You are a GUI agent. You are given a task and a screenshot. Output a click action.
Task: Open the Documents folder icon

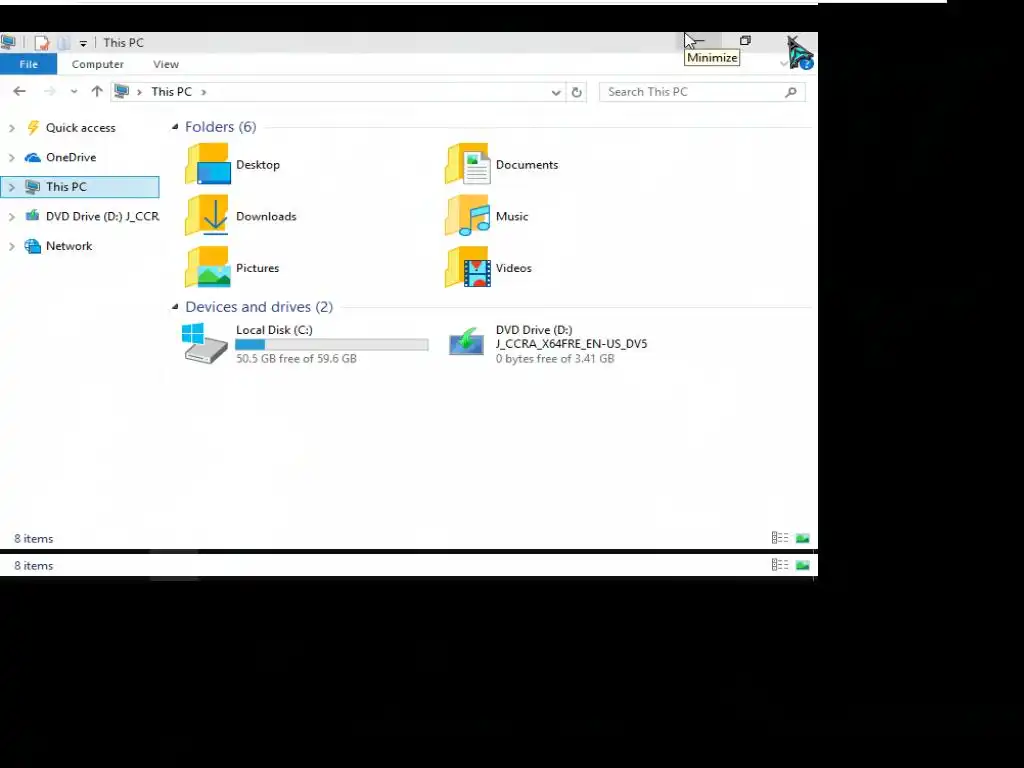coord(468,165)
